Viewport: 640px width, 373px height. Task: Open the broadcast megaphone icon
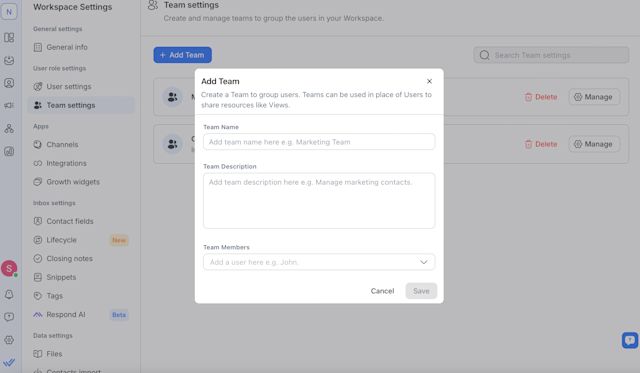pyautogui.click(x=9, y=105)
